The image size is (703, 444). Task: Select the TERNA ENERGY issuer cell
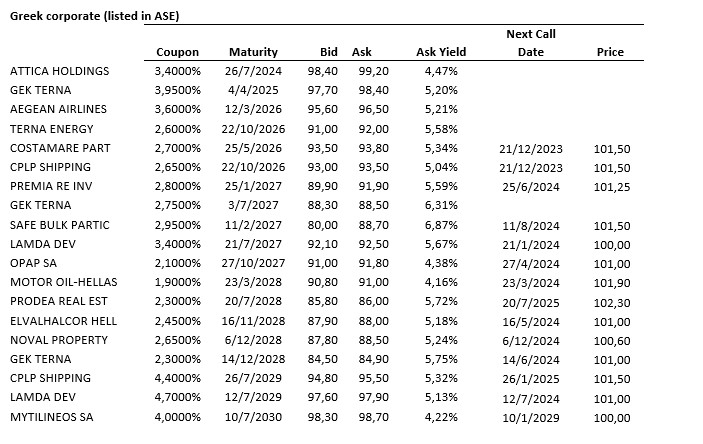(x=52, y=129)
